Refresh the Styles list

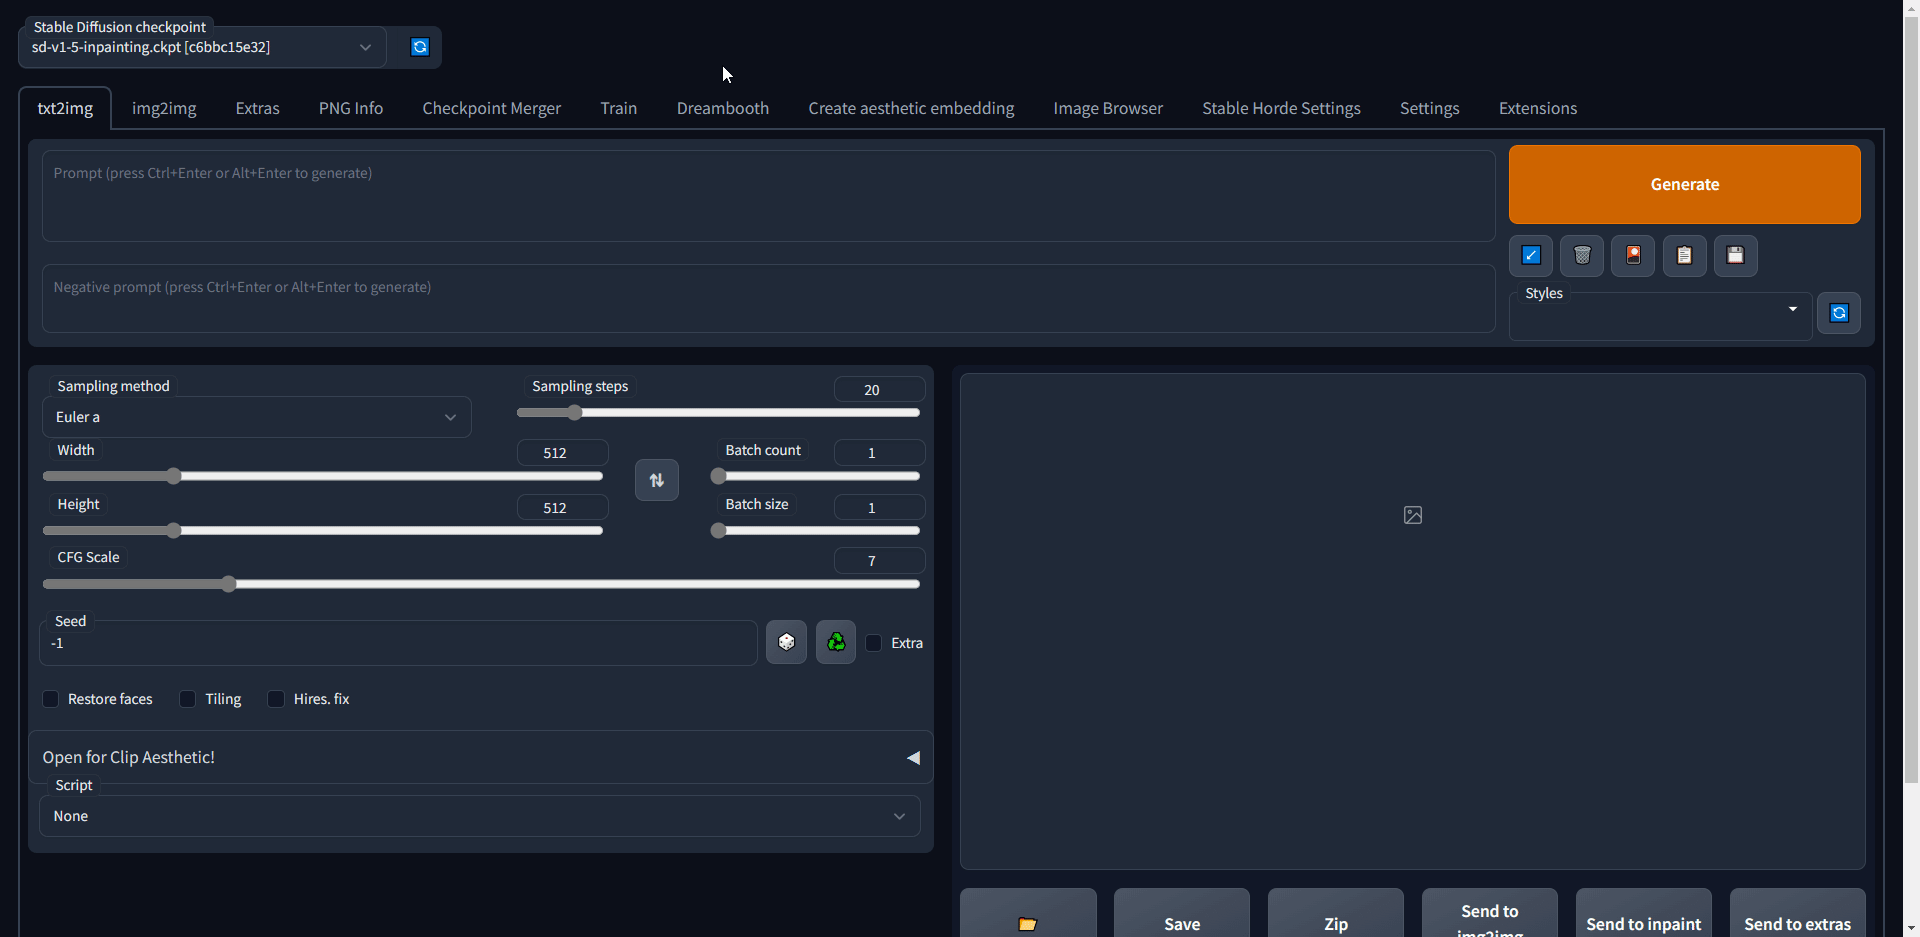click(x=1839, y=313)
